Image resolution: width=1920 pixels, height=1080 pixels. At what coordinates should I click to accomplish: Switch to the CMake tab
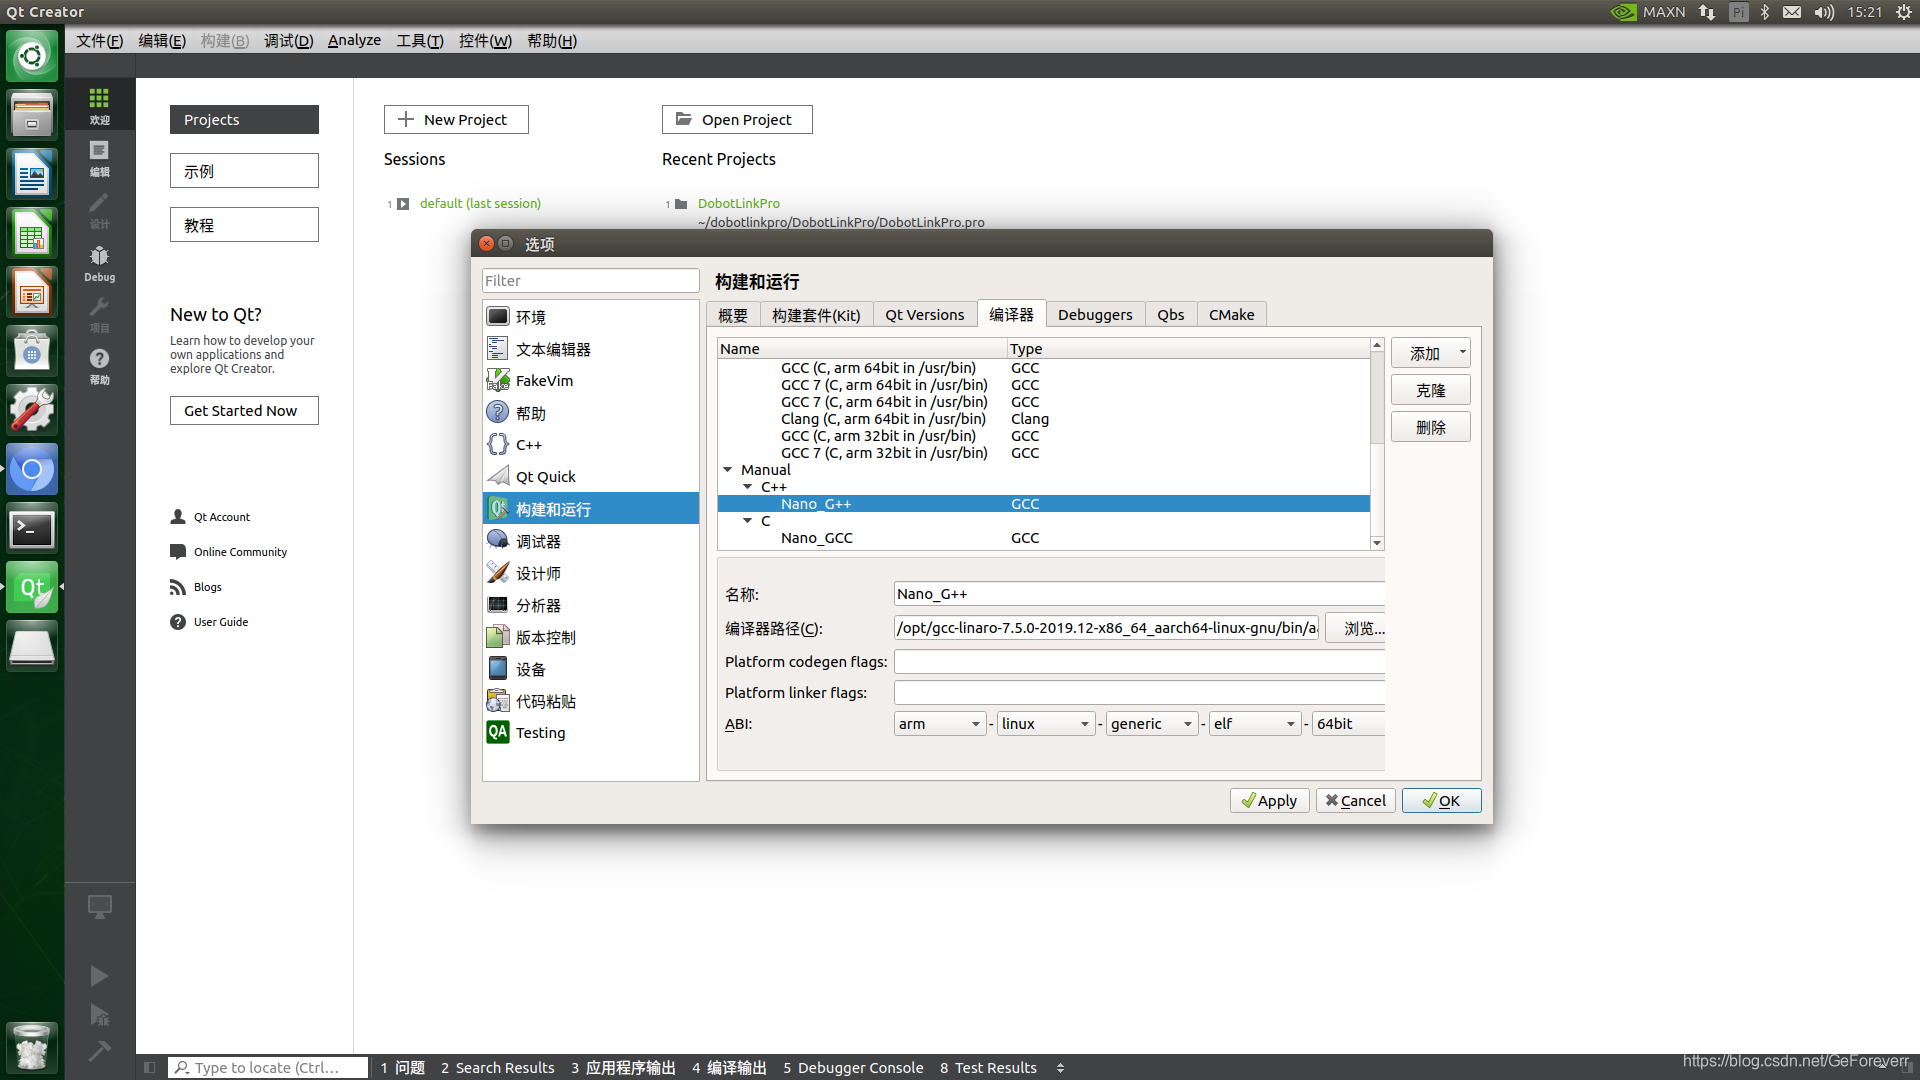pyautogui.click(x=1229, y=314)
